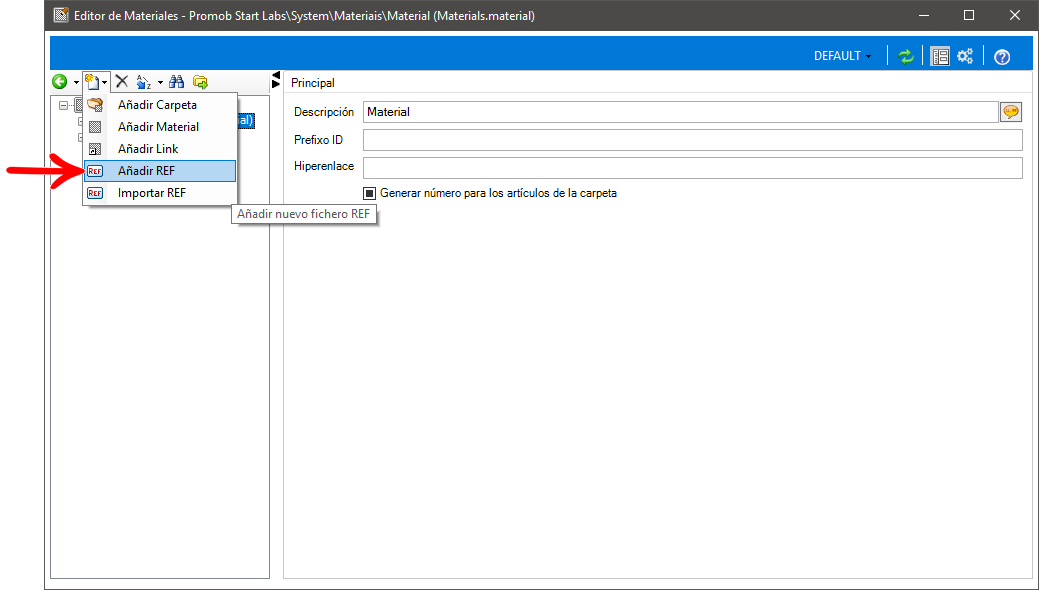This screenshot has width=1043, height=593.
Task: Click the list view icon in blue bar
Action: click(940, 57)
